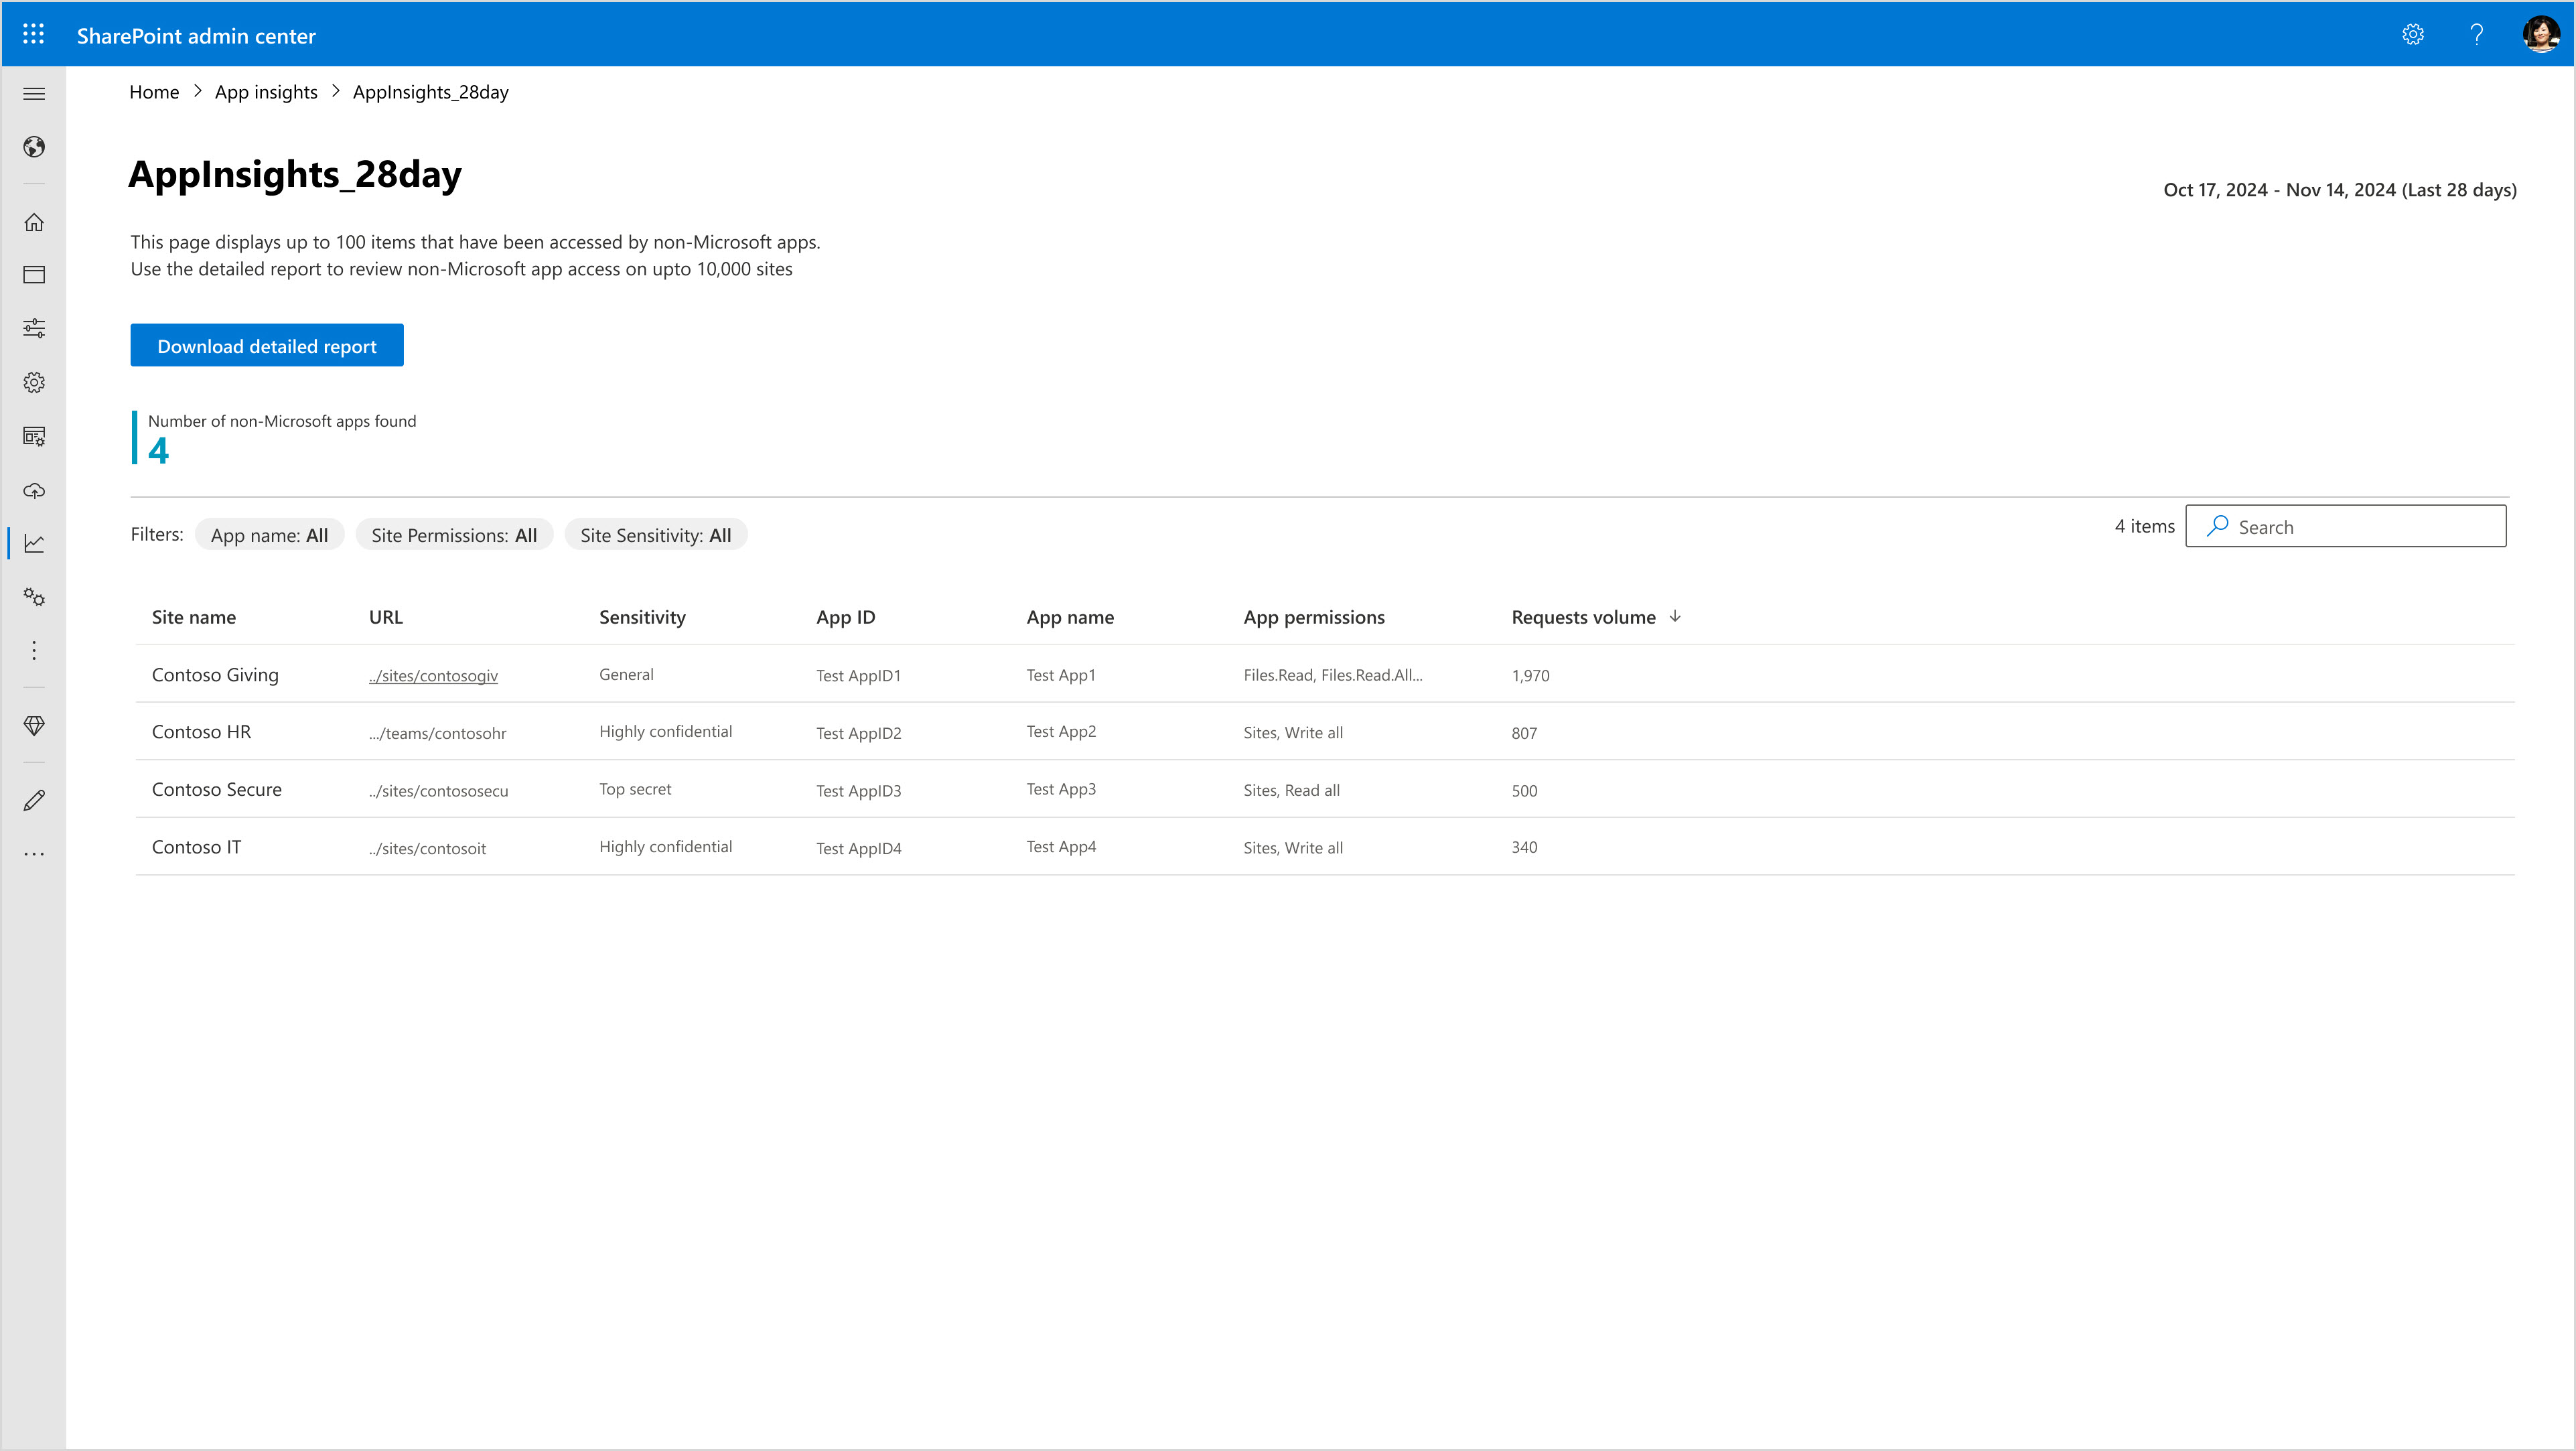
Task: Open the ../sites/contosogiv URL link
Action: click(433, 676)
